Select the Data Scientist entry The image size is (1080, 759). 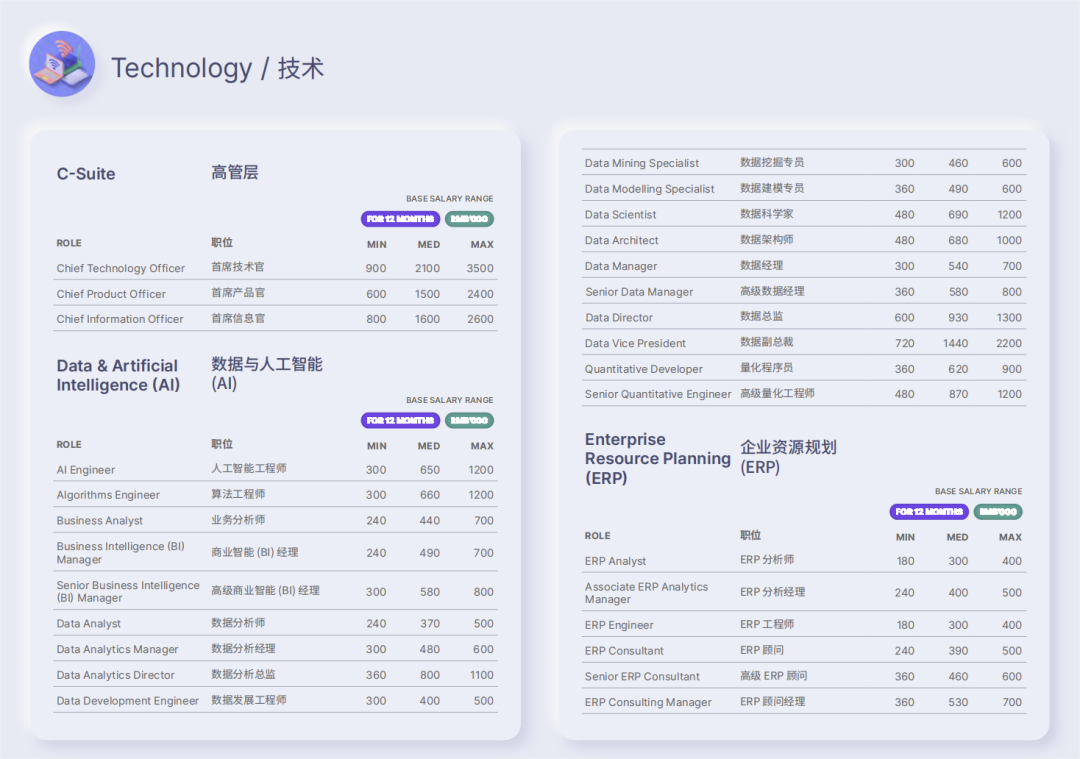(x=620, y=214)
